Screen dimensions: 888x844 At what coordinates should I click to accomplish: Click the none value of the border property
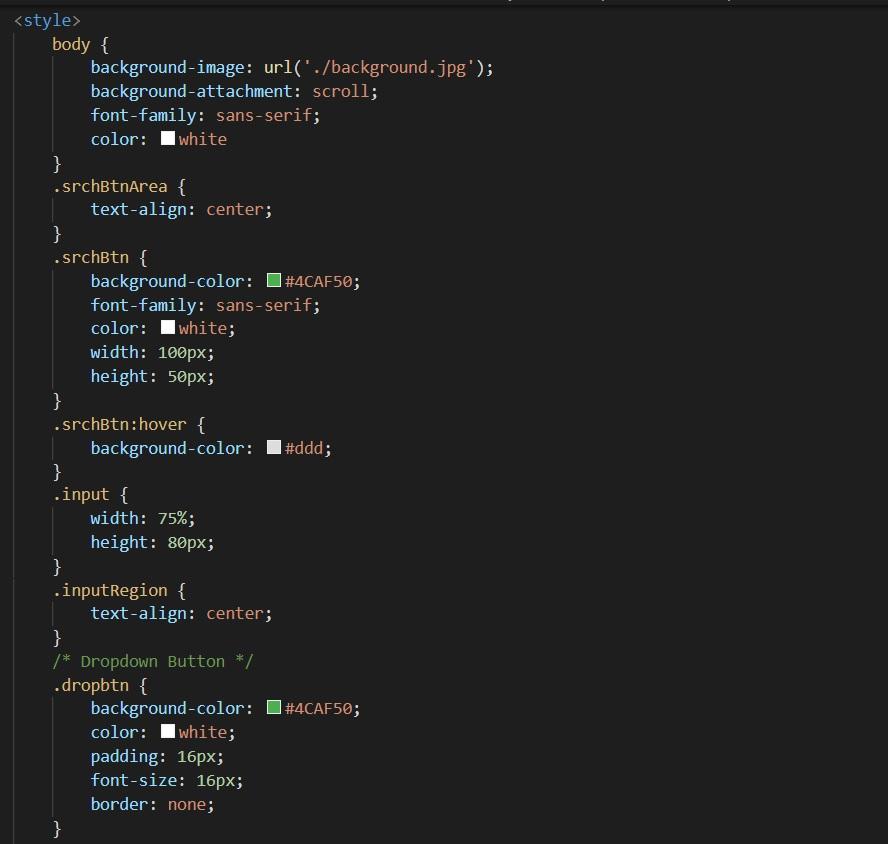(x=186, y=804)
